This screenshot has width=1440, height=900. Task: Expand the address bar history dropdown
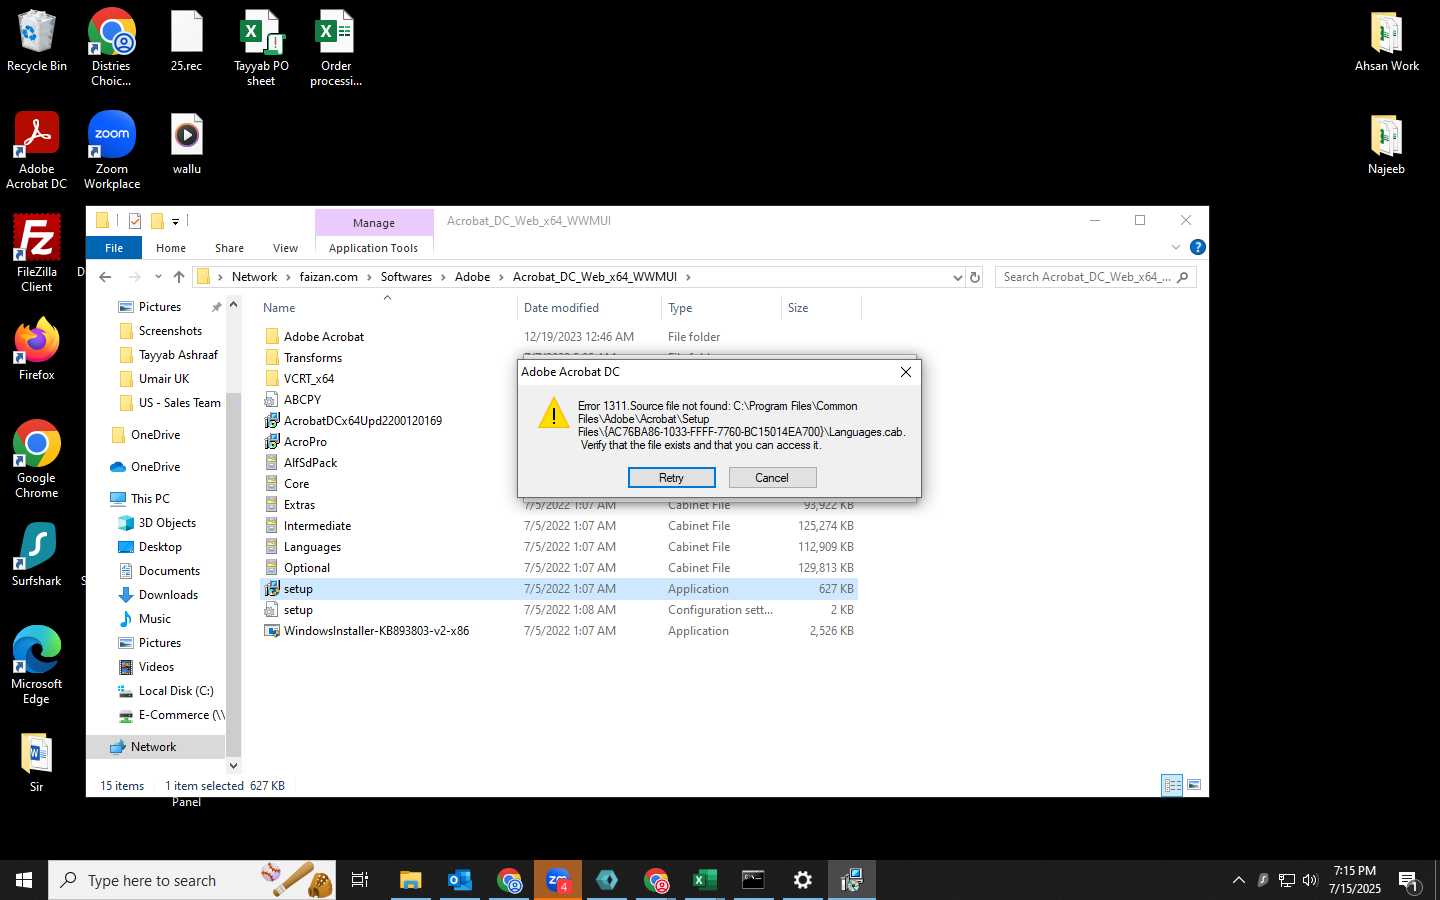[x=957, y=277]
